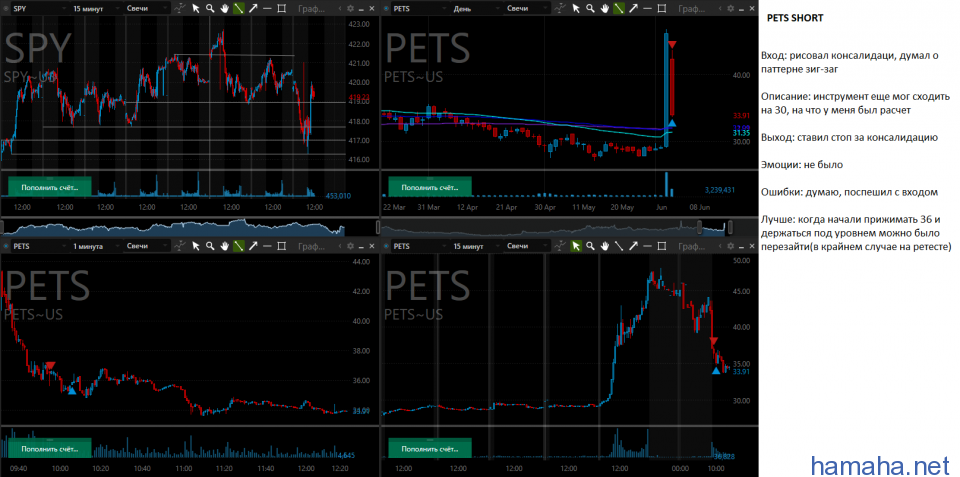Grab left handle of SPY range navigator
This screenshot has width=960, height=477.
(2, 227)
